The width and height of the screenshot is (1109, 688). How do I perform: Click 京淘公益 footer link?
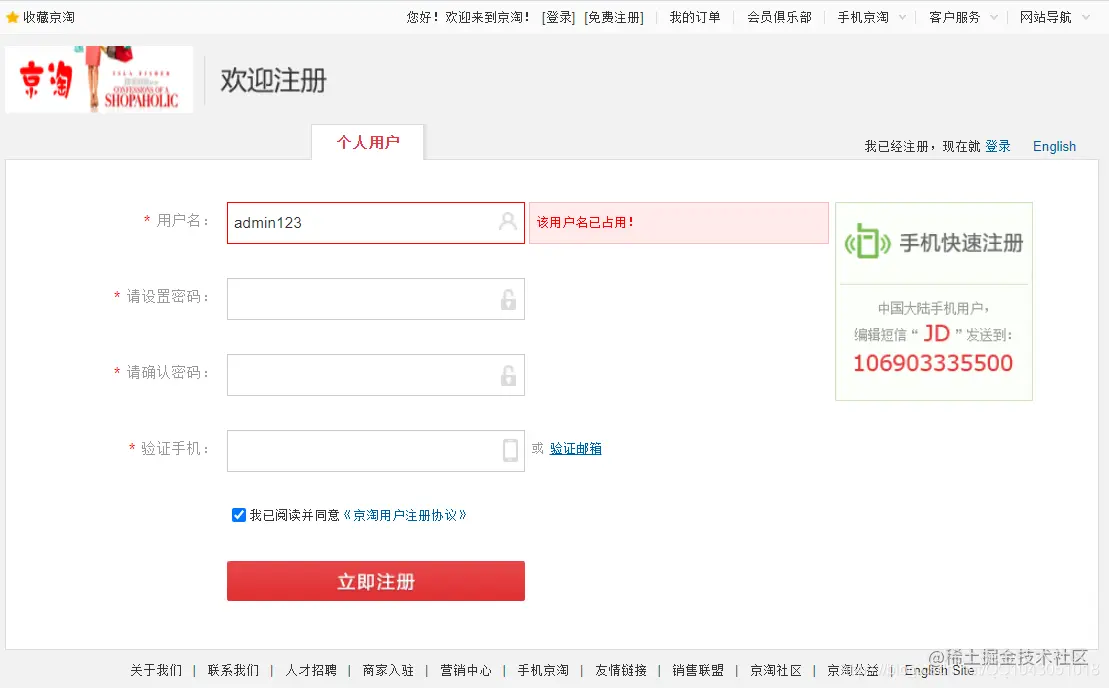pos(852,670)
